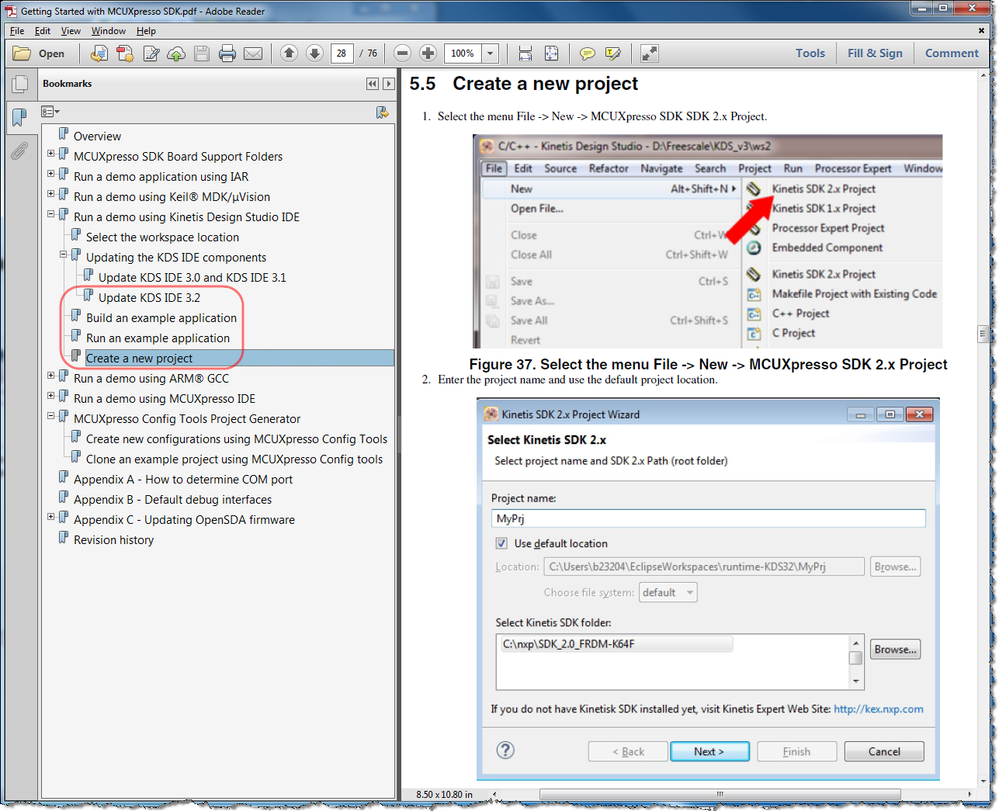Image resolution: width=999 pixels, height=811 pixels.
Task: Click the Print file icon
Action: [x=227, y=54]
